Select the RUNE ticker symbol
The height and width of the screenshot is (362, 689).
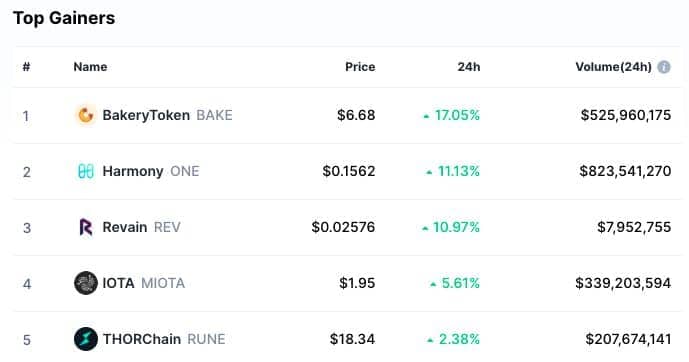(206, 339)
